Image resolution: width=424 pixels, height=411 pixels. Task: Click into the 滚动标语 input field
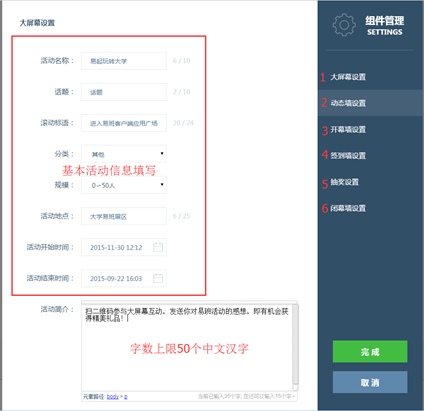pos(124,123)
